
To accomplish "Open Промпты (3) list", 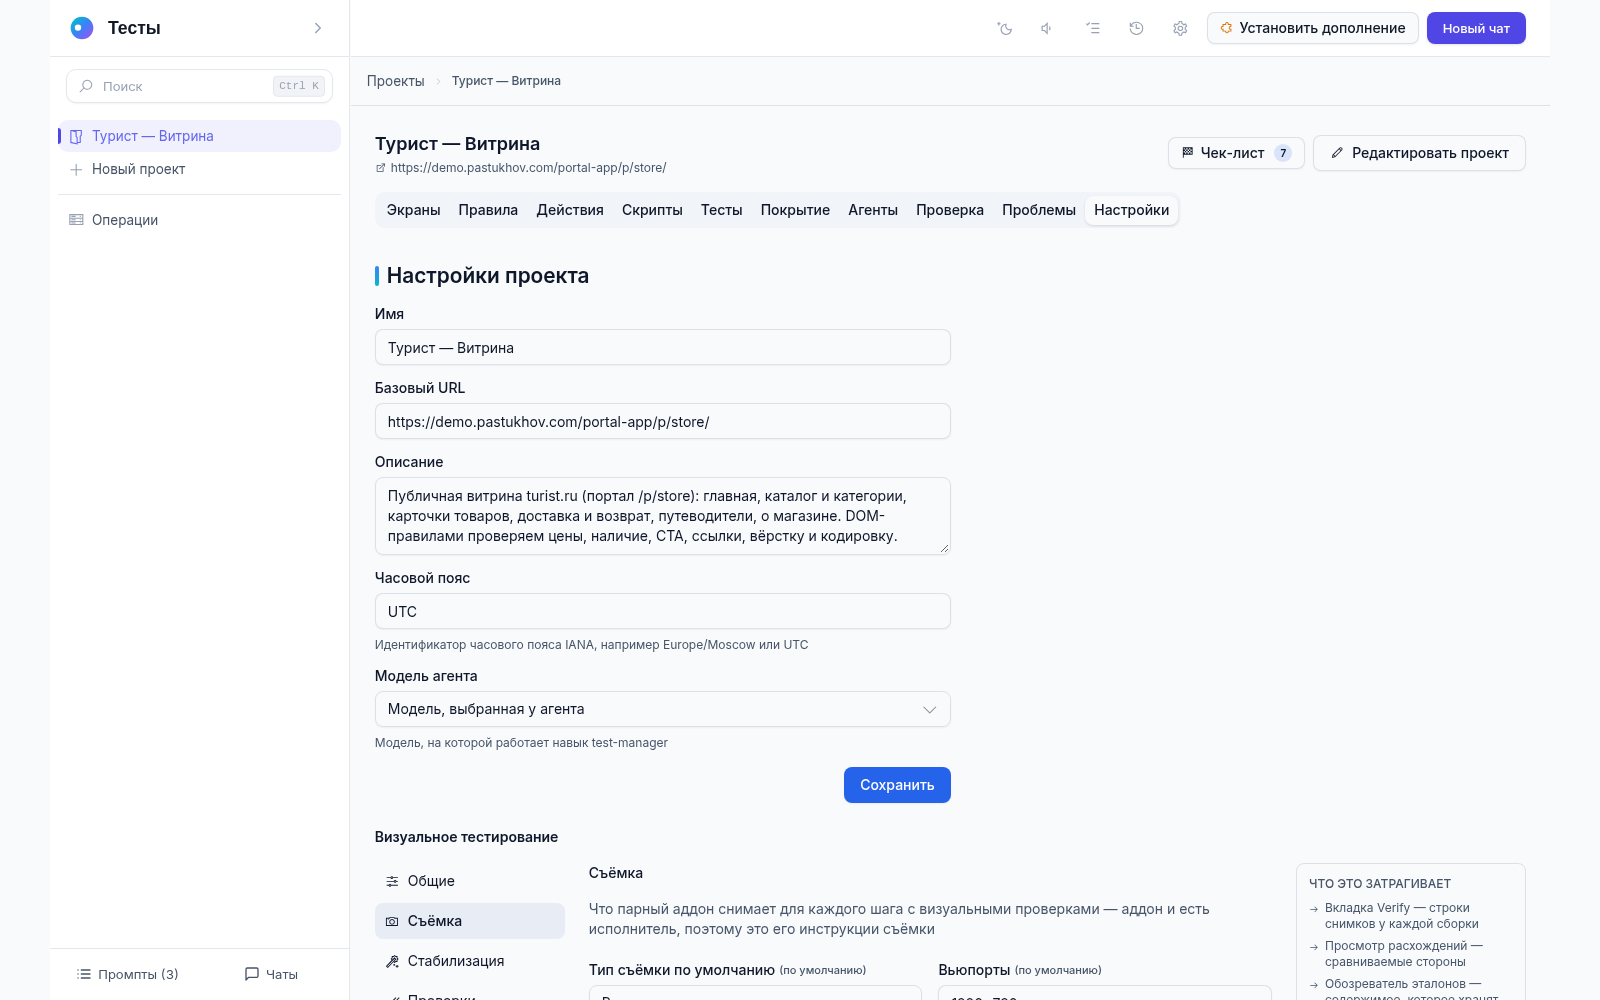I will (x=128, y=974).
